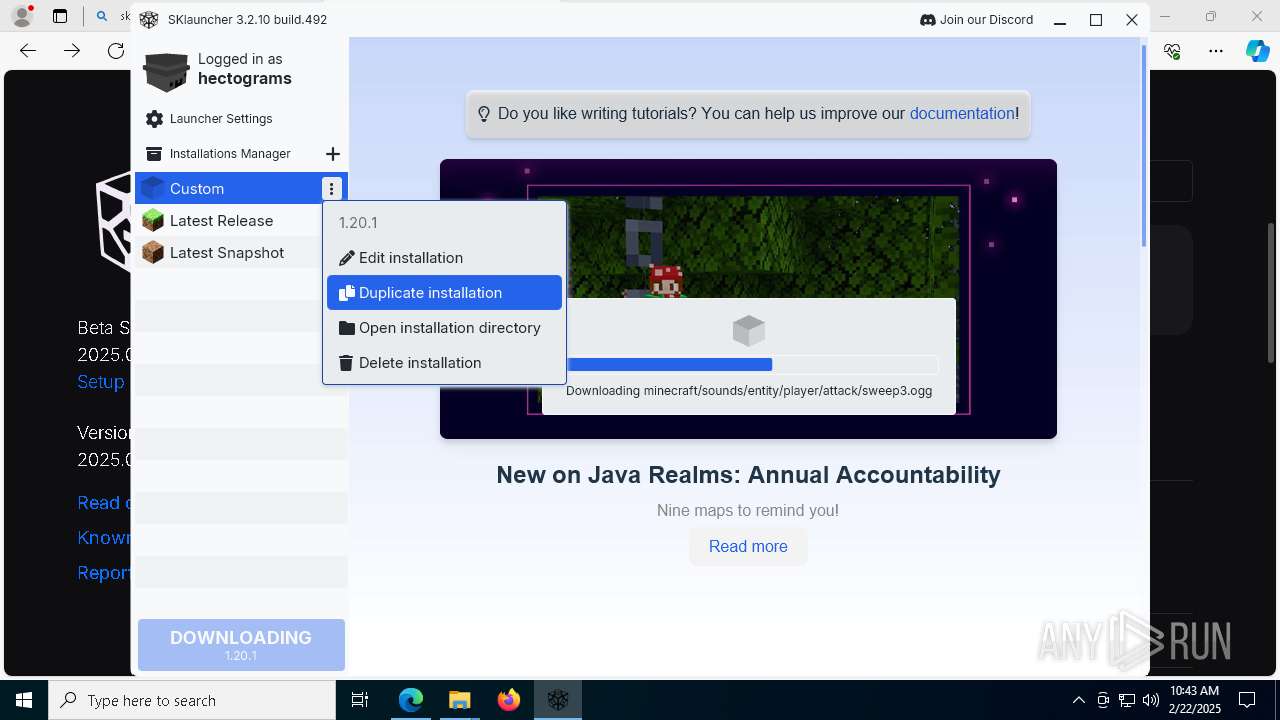Click browser forward arrow in Edge window
The height and width of the screenshot is (720, 1280).
(72, 51)
